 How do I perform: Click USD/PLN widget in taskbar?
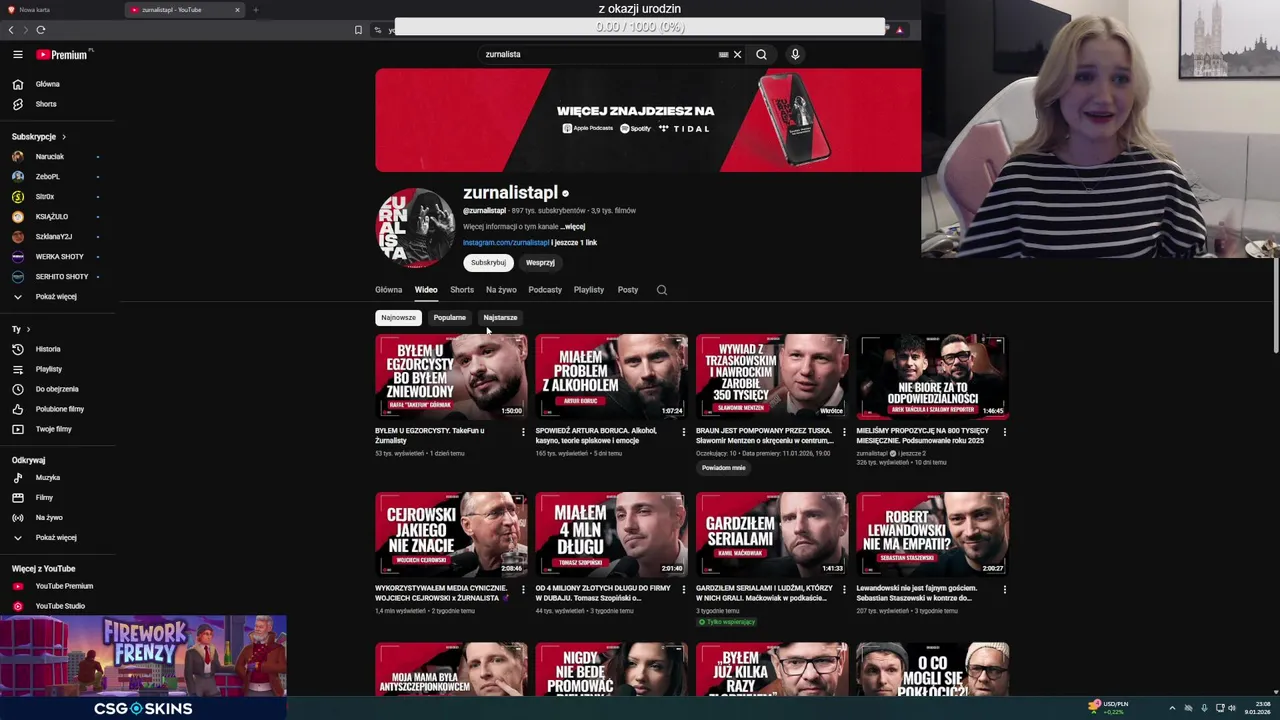(1108, 708)
